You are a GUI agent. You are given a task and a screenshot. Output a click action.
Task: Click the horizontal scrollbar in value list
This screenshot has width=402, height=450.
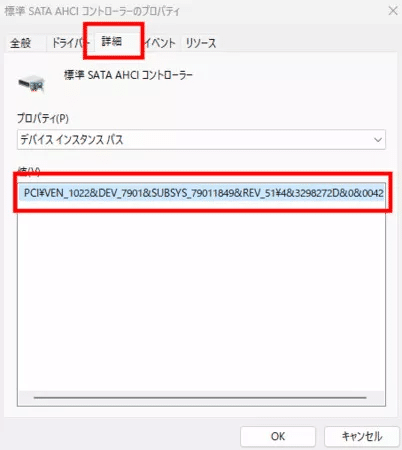pos(200,398)
